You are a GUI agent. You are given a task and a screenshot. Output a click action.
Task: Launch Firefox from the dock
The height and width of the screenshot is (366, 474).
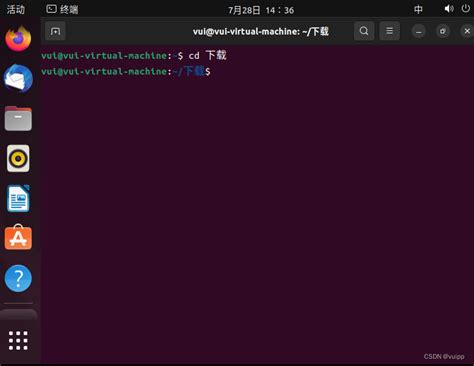[18, 39]
